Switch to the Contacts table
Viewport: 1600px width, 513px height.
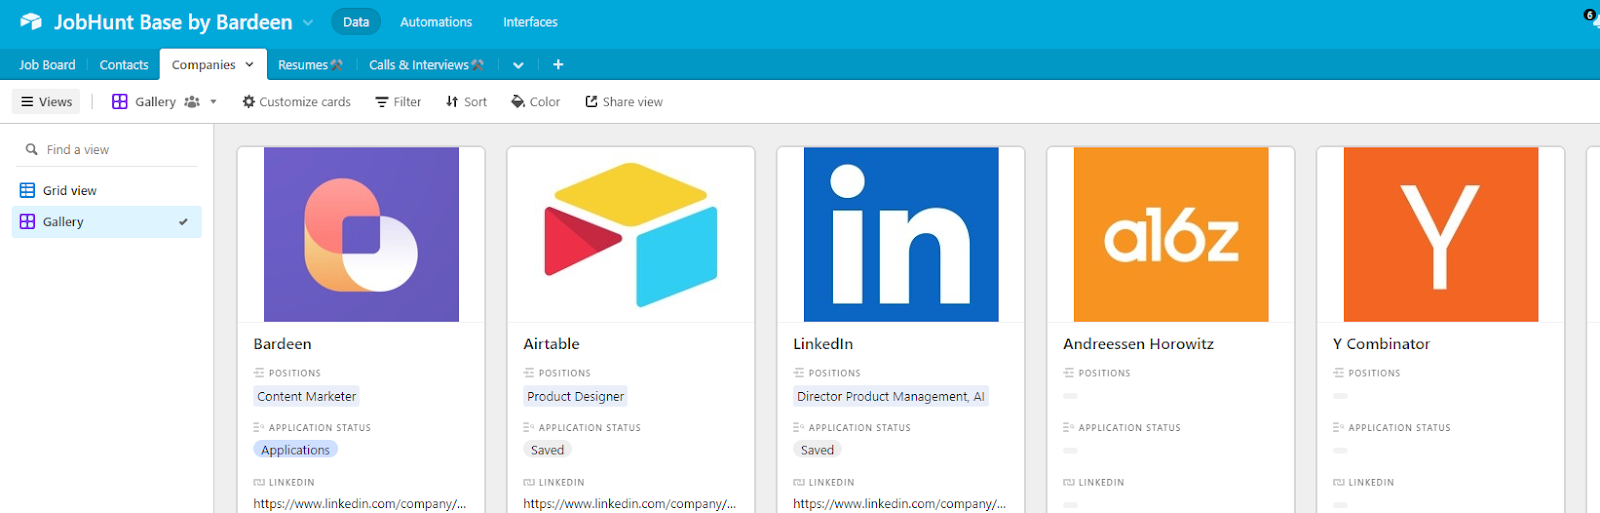[x=124, y=65]
